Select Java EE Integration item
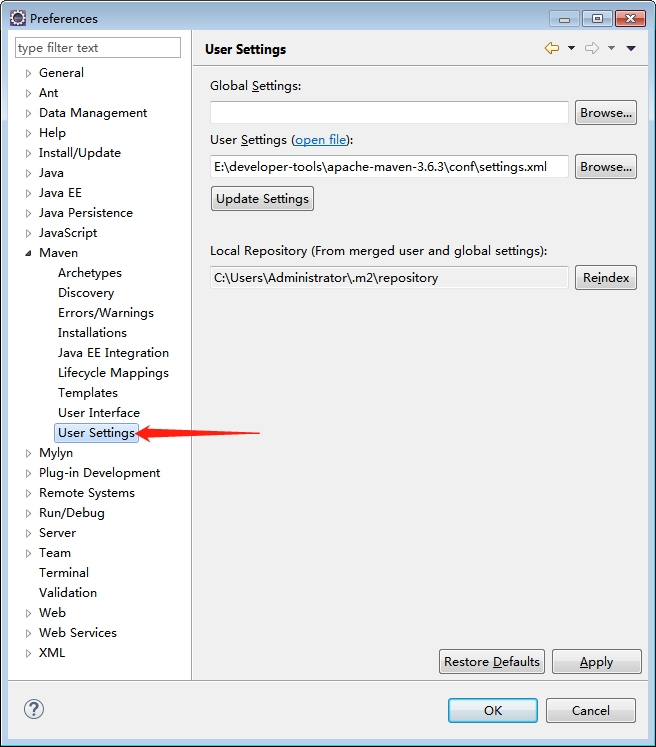 tap(113, 353)
